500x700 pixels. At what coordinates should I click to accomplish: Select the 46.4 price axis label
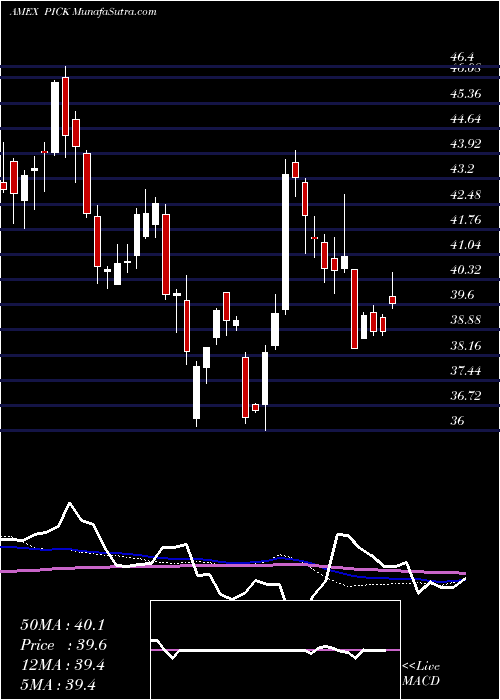click(x=462, y=58)
